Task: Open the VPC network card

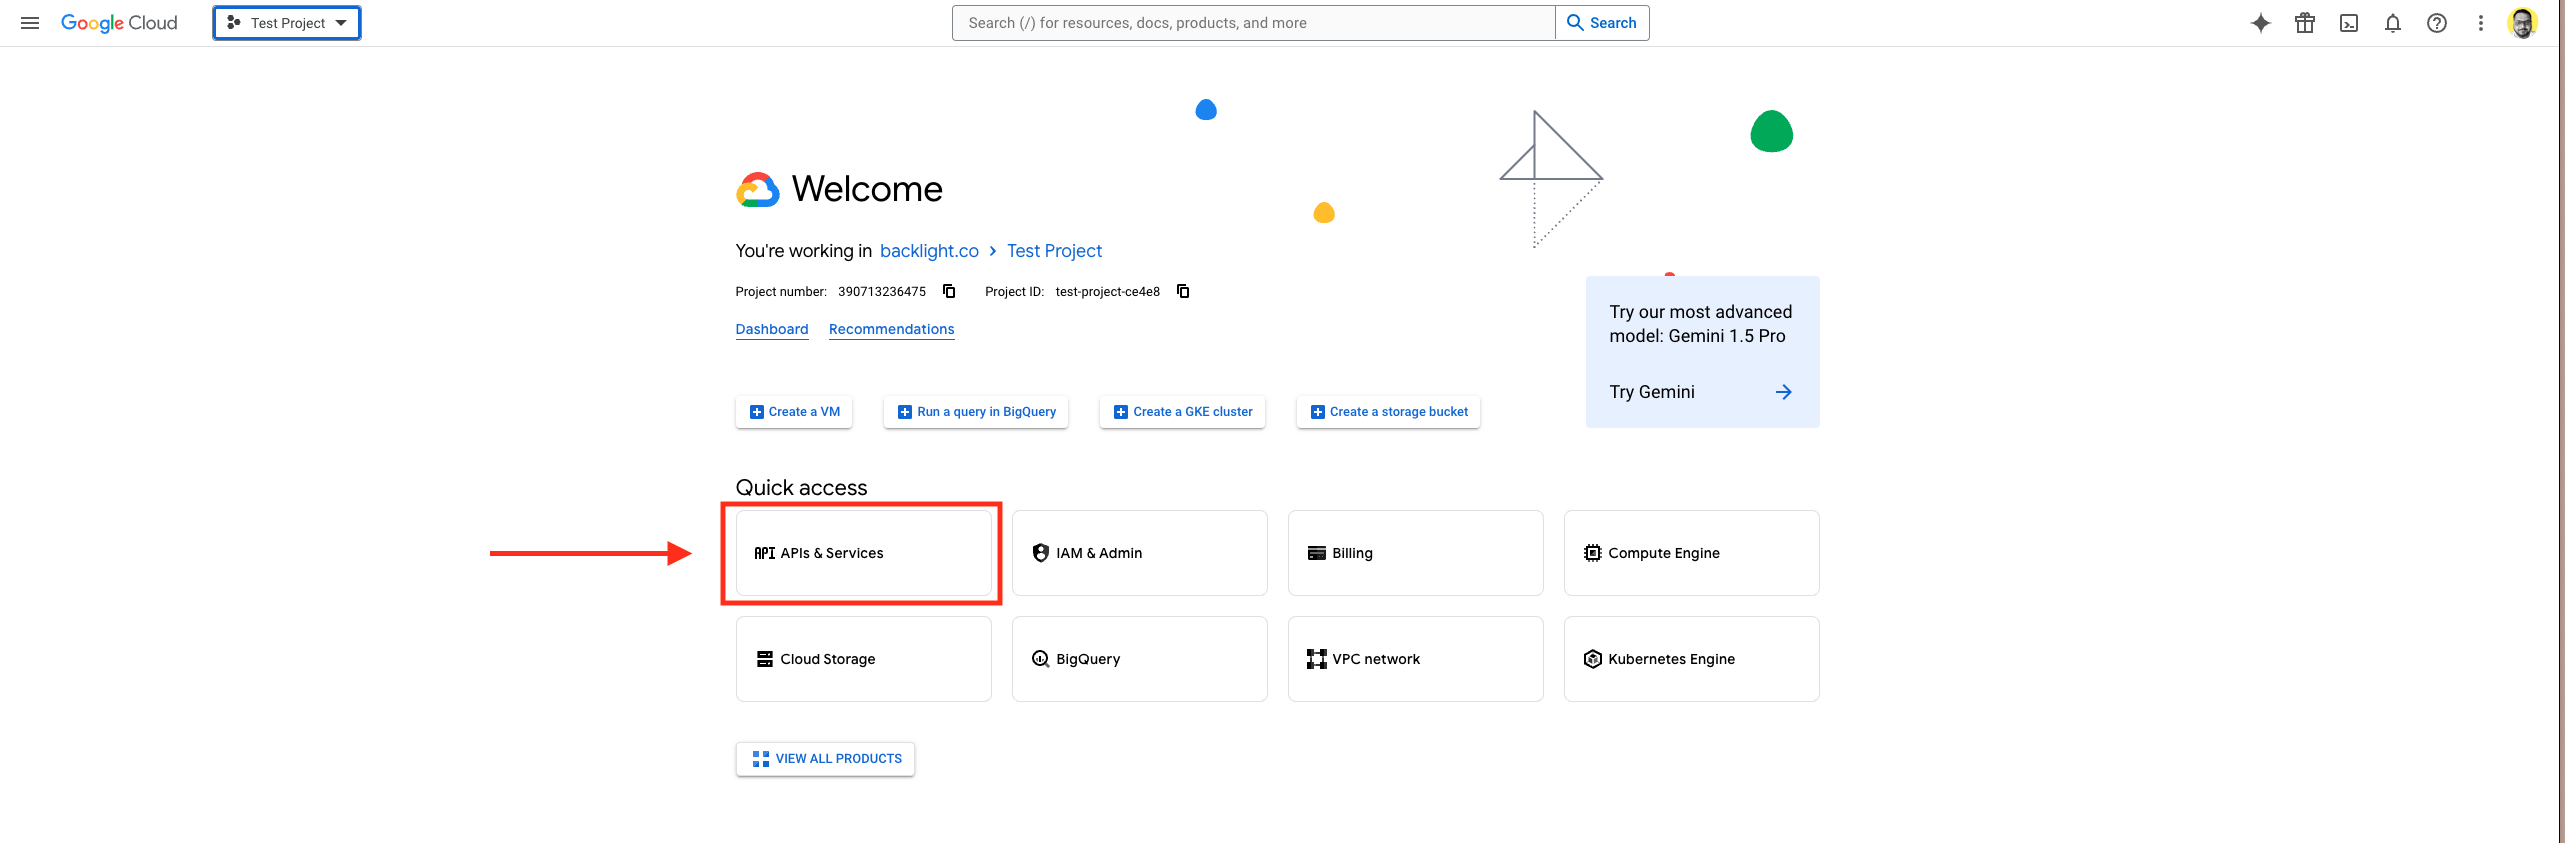Action: point(1416,659)
